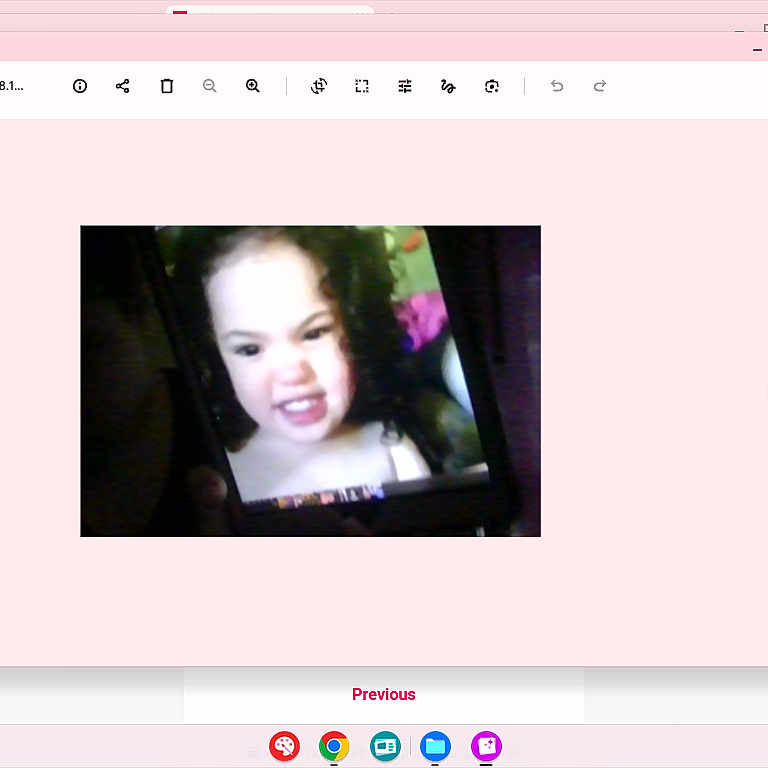The height and width of the screenshot is (768, 768).
Task: Redo the last edit
Action: click(600, 86)
